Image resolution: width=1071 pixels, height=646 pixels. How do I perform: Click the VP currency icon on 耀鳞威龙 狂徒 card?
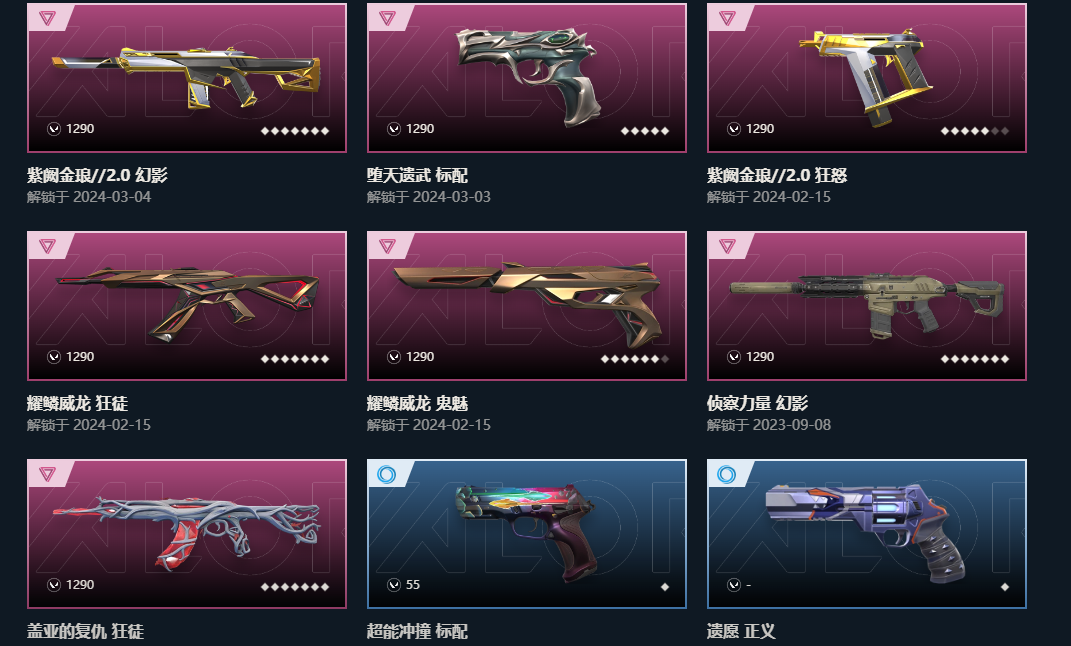click(54, 356)
